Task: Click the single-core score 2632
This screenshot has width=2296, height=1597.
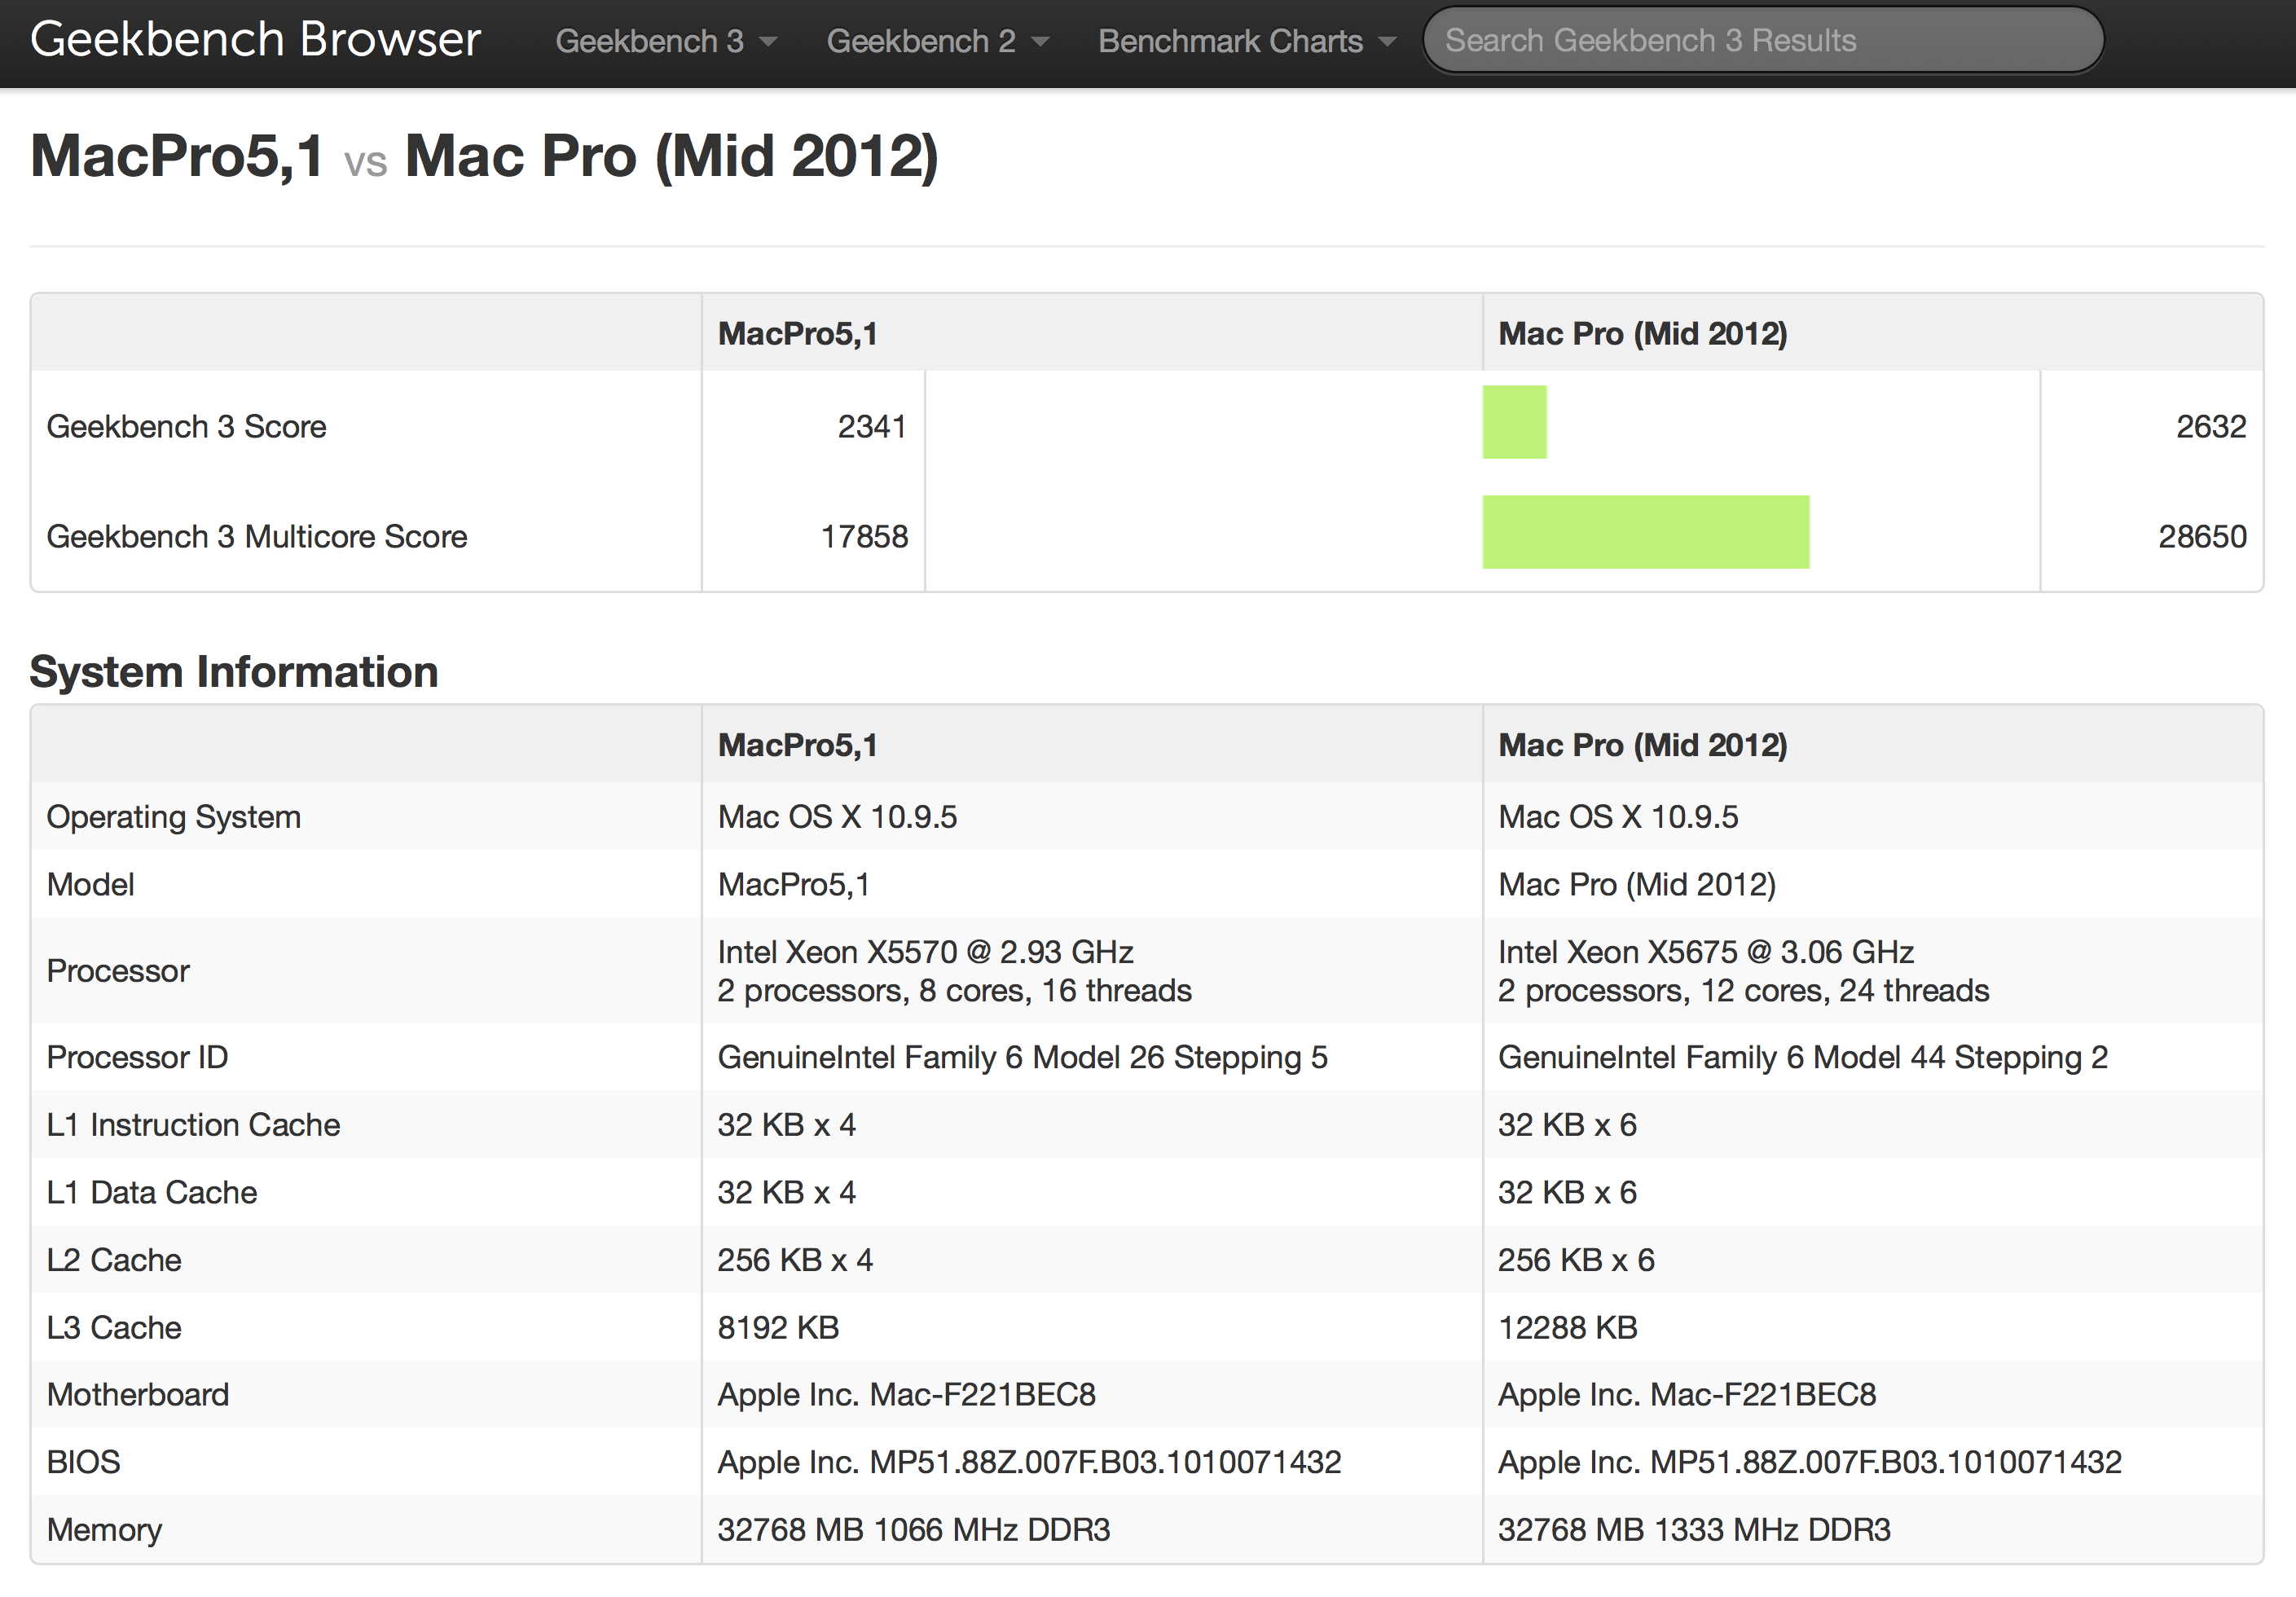Action: (2210, 426)
